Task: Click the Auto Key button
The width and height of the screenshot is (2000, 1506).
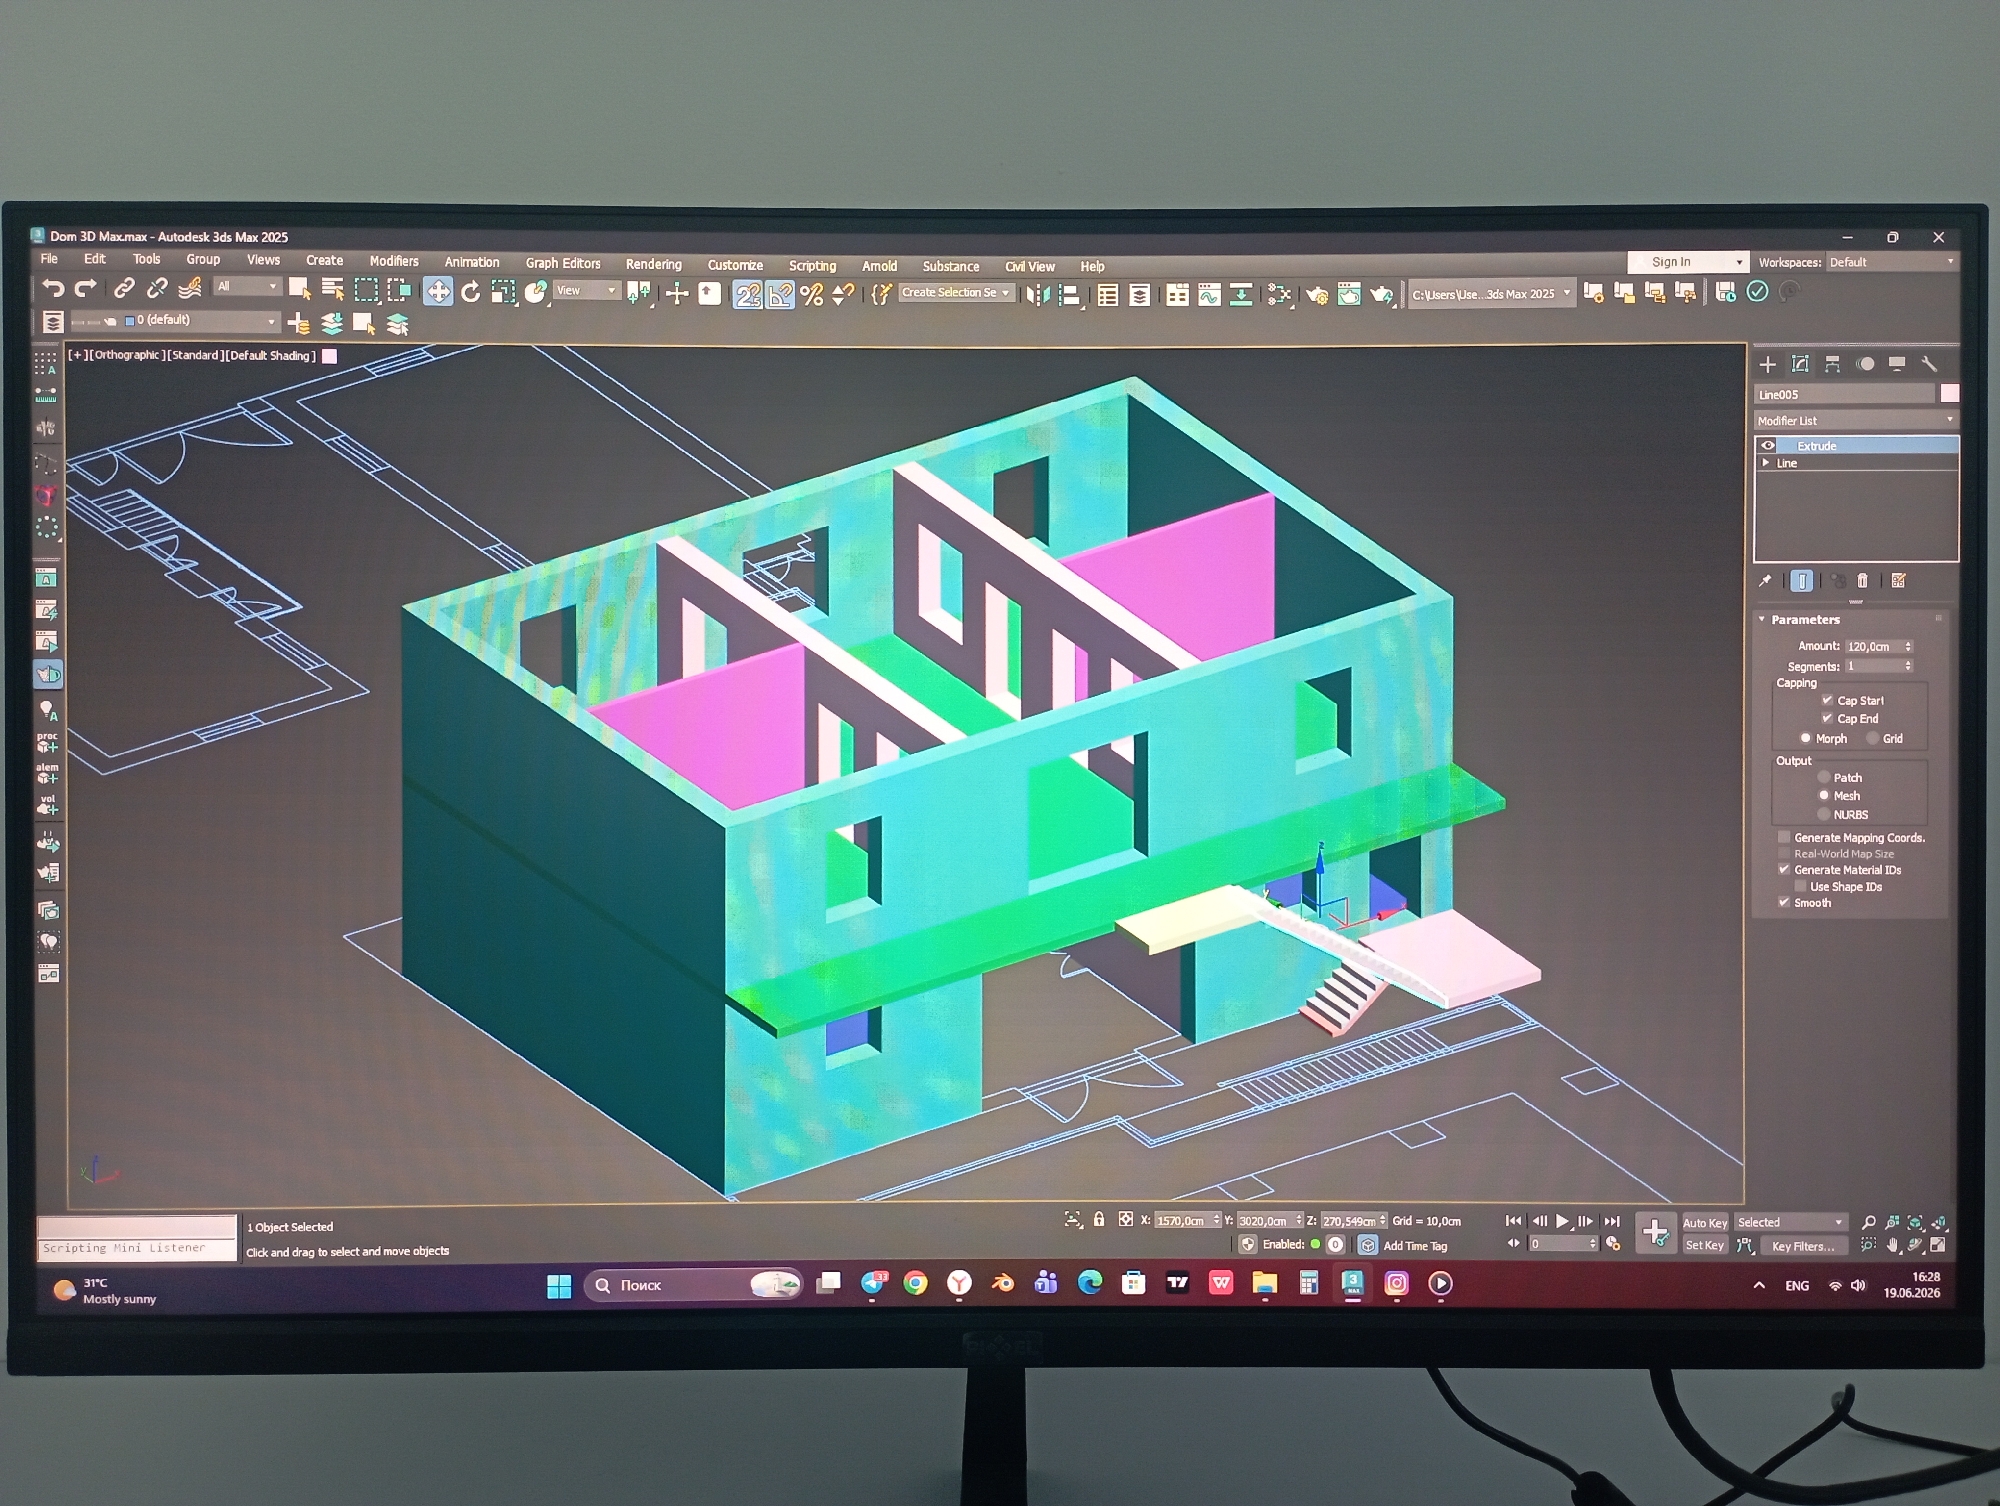Action: tap(1705, 1222)
